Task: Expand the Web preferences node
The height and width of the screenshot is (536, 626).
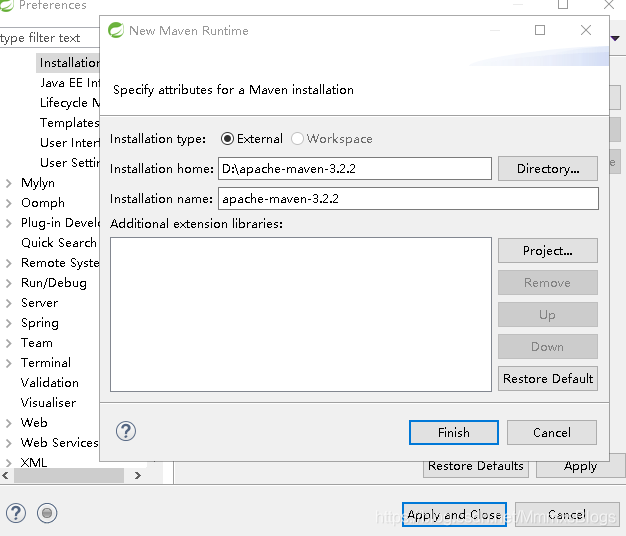Action: click(9, 423)
